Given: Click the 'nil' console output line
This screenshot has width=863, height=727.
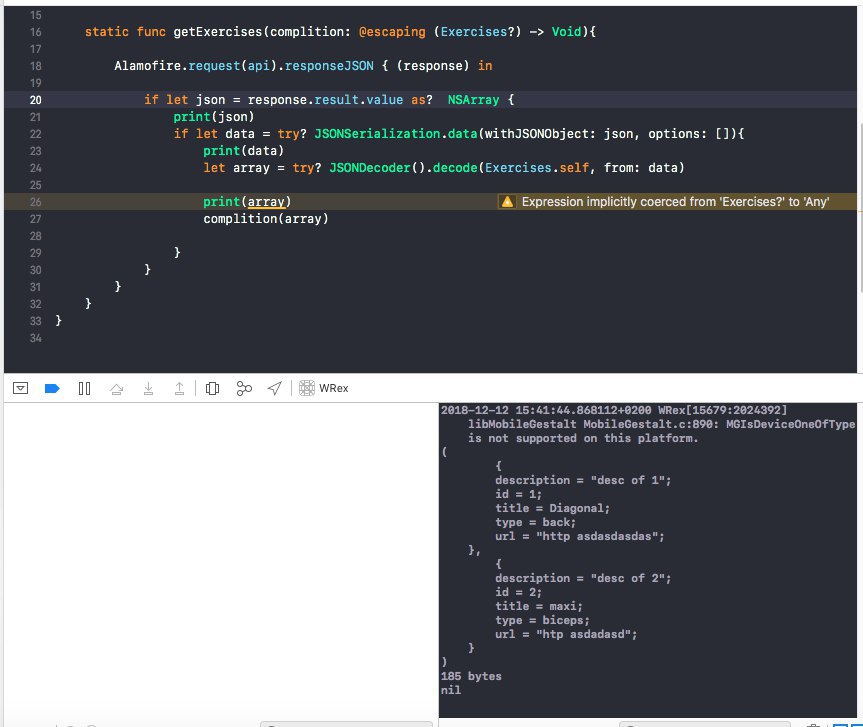Looking at the screenshot, I should [x=450, y=690].
